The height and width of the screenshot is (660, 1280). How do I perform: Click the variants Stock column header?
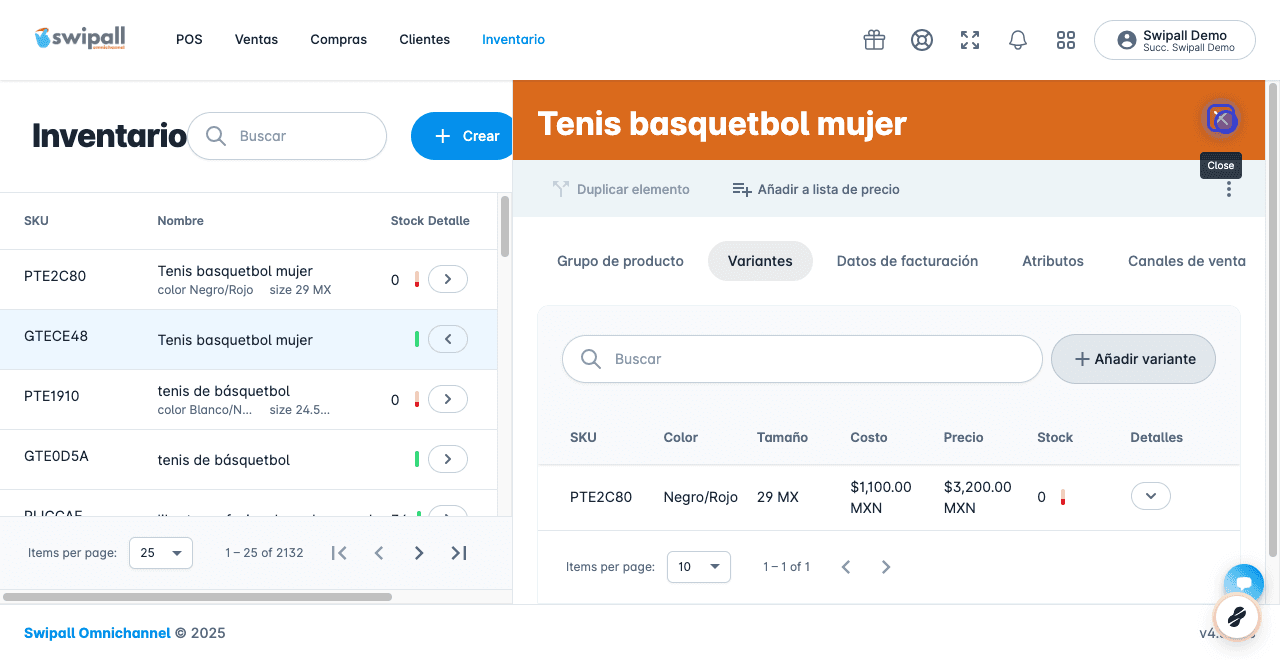[x=1055, y=438]
